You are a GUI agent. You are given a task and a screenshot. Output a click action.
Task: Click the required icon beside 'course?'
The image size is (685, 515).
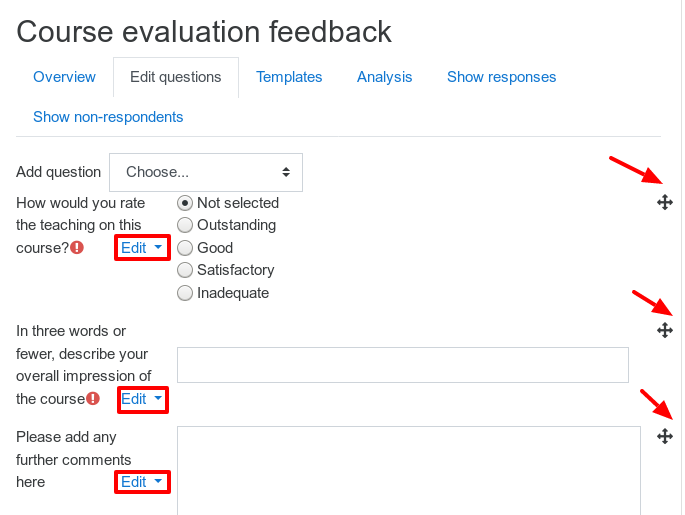click(x=77, y=248)
